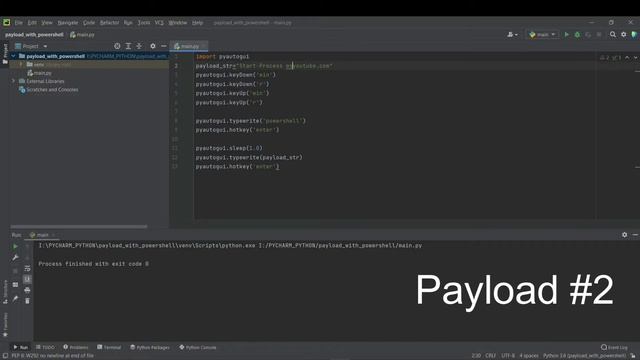Open the Code menu
This screenshot has height=360, width=640.
89,23
